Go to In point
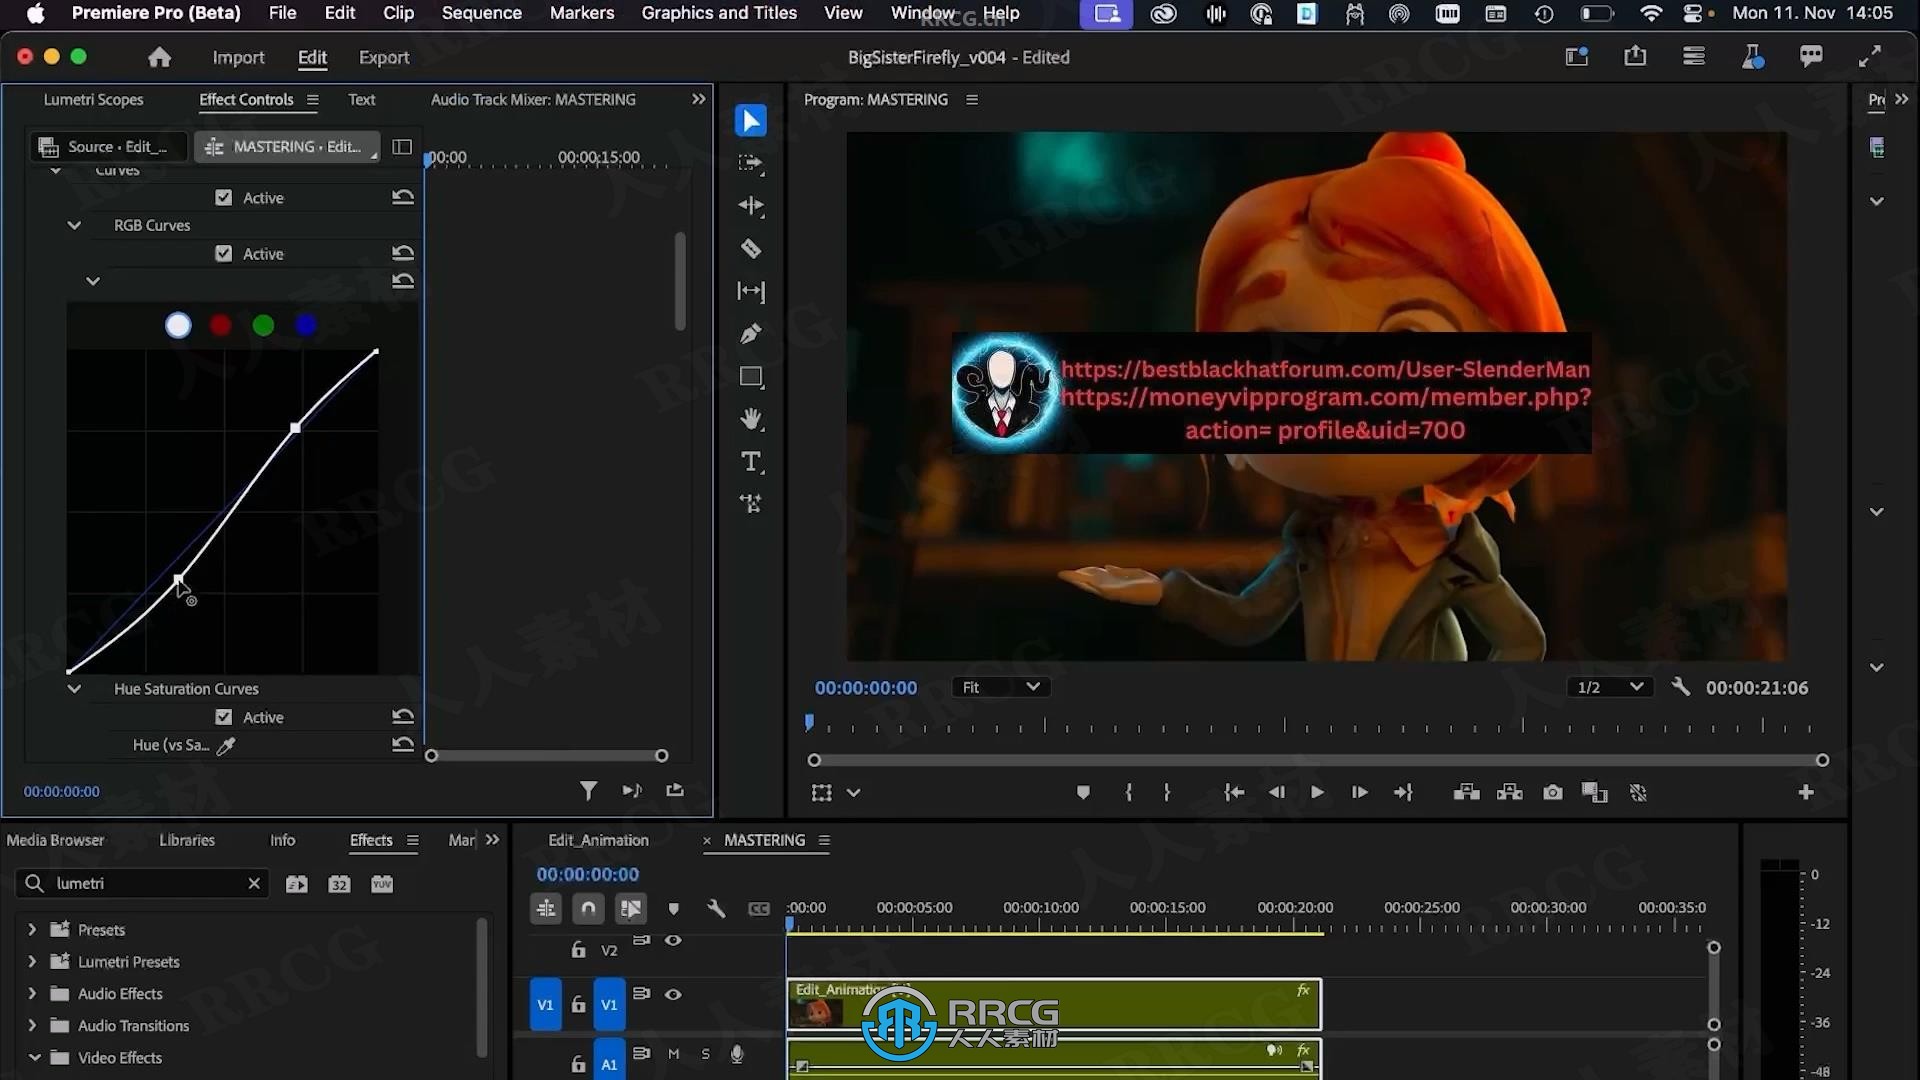1920x1080 pixels. [x=1235, y=793]
